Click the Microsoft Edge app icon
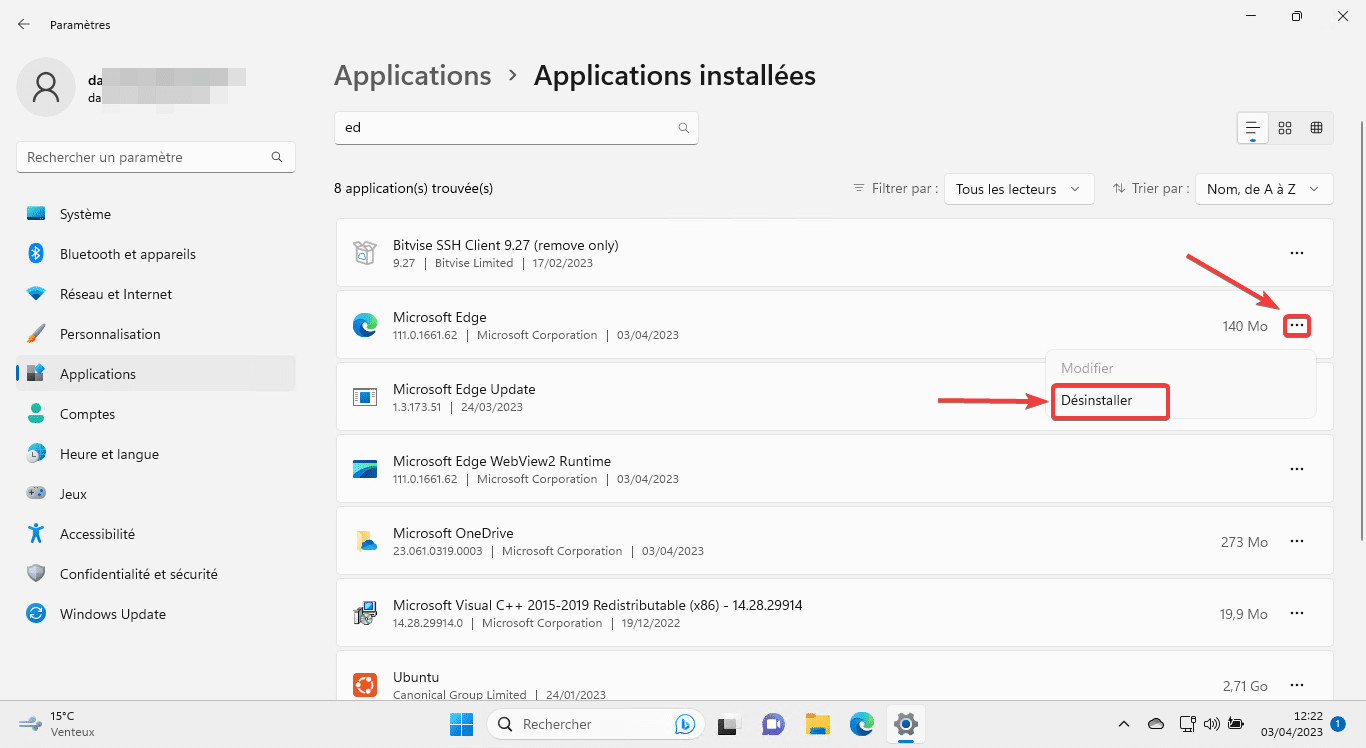 tap(365, 325)
